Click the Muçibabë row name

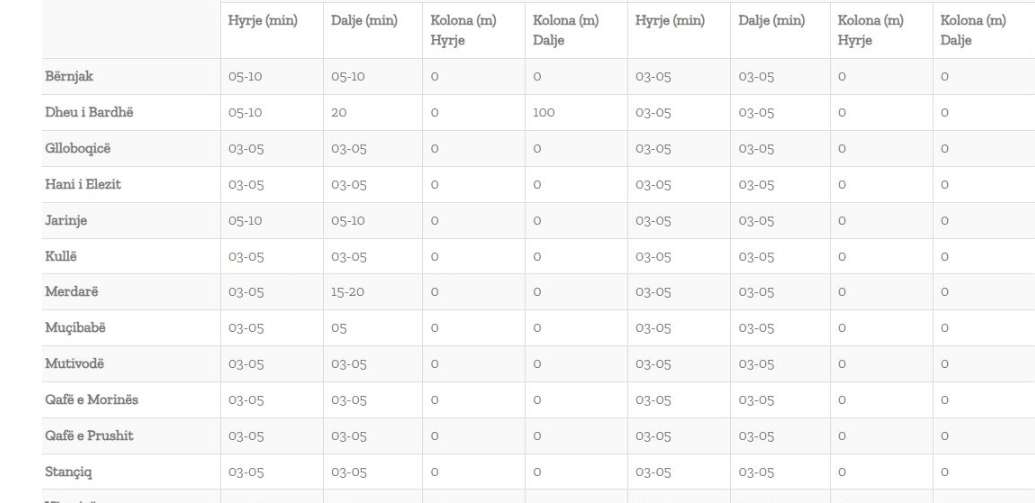[75, 328]
